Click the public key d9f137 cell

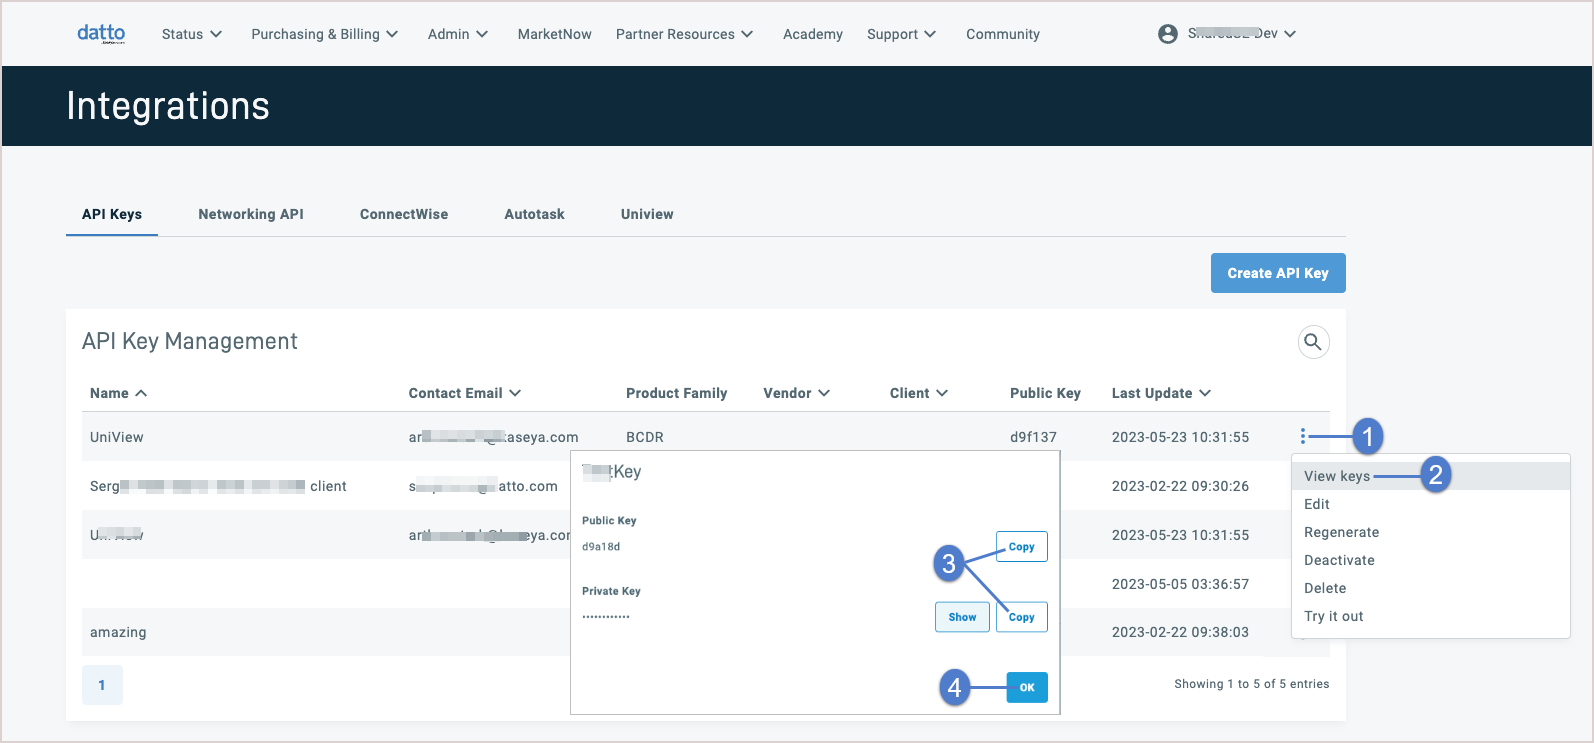pos(1033,437)
